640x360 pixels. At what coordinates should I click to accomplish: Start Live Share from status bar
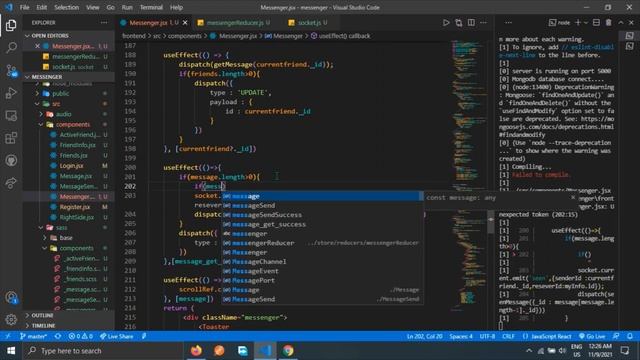pyautogui.click(x=117, y=336)
